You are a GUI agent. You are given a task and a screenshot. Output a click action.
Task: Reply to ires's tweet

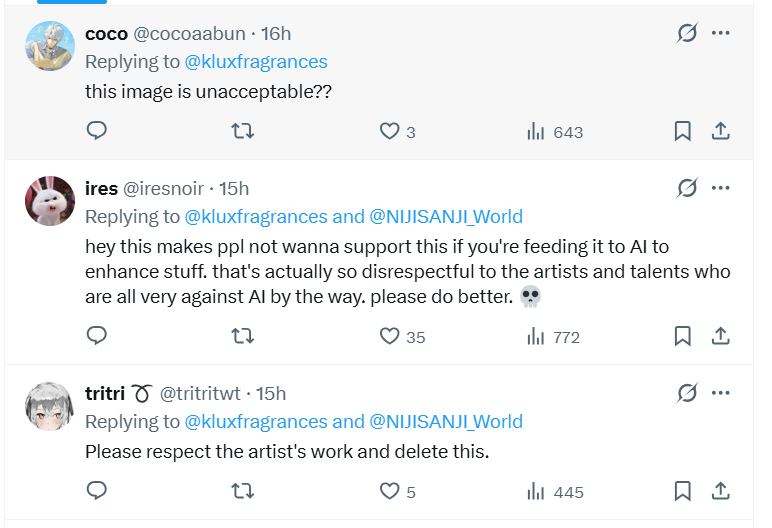97,336
